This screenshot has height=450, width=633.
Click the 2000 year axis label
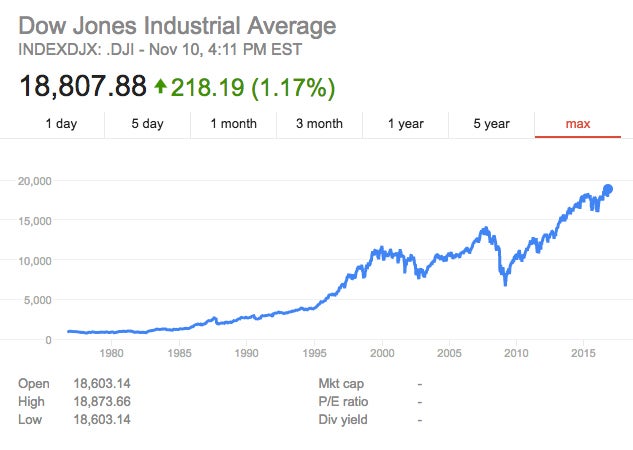pyautogui.click(x=382, y=353)
